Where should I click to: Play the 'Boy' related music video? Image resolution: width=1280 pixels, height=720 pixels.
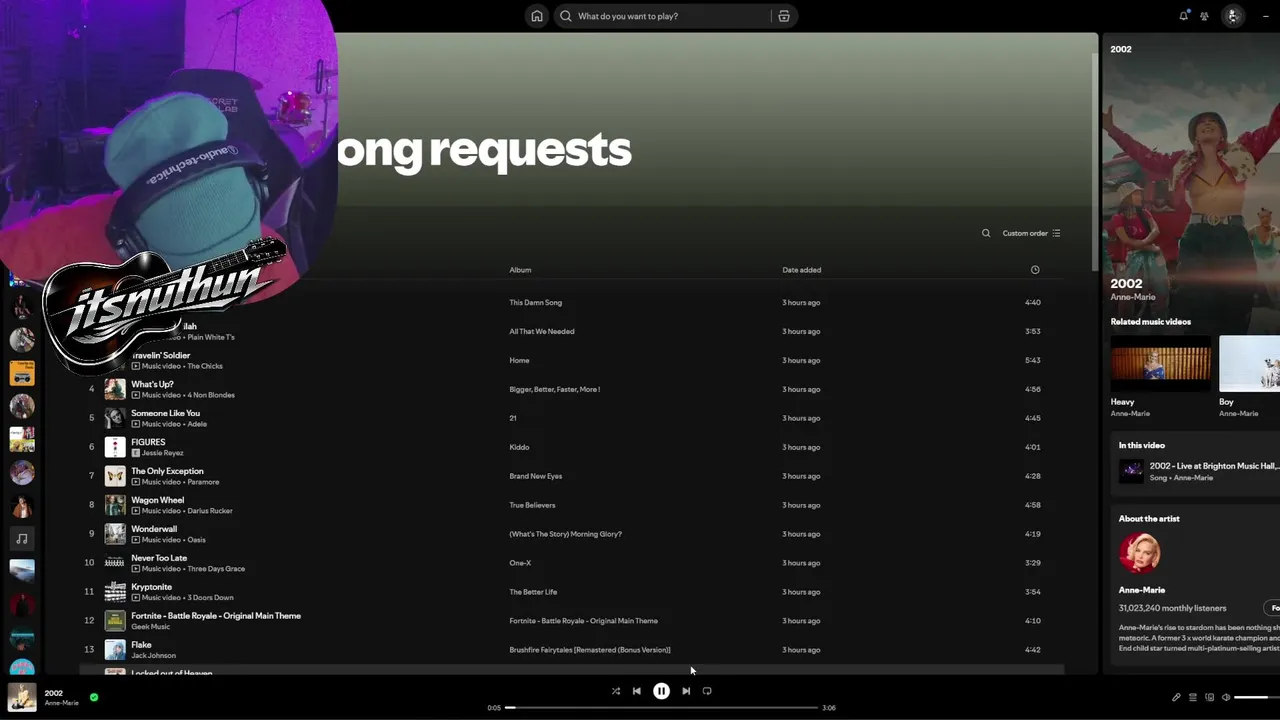[x=1249, y=364]
